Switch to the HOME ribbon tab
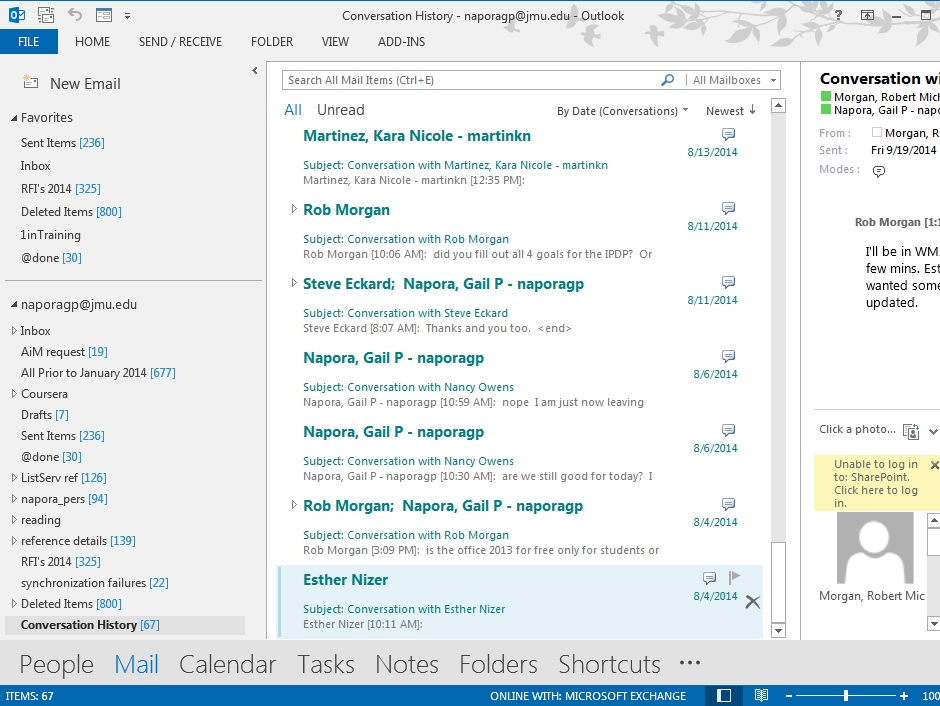The image size is (940, 706). click(92, 42)
